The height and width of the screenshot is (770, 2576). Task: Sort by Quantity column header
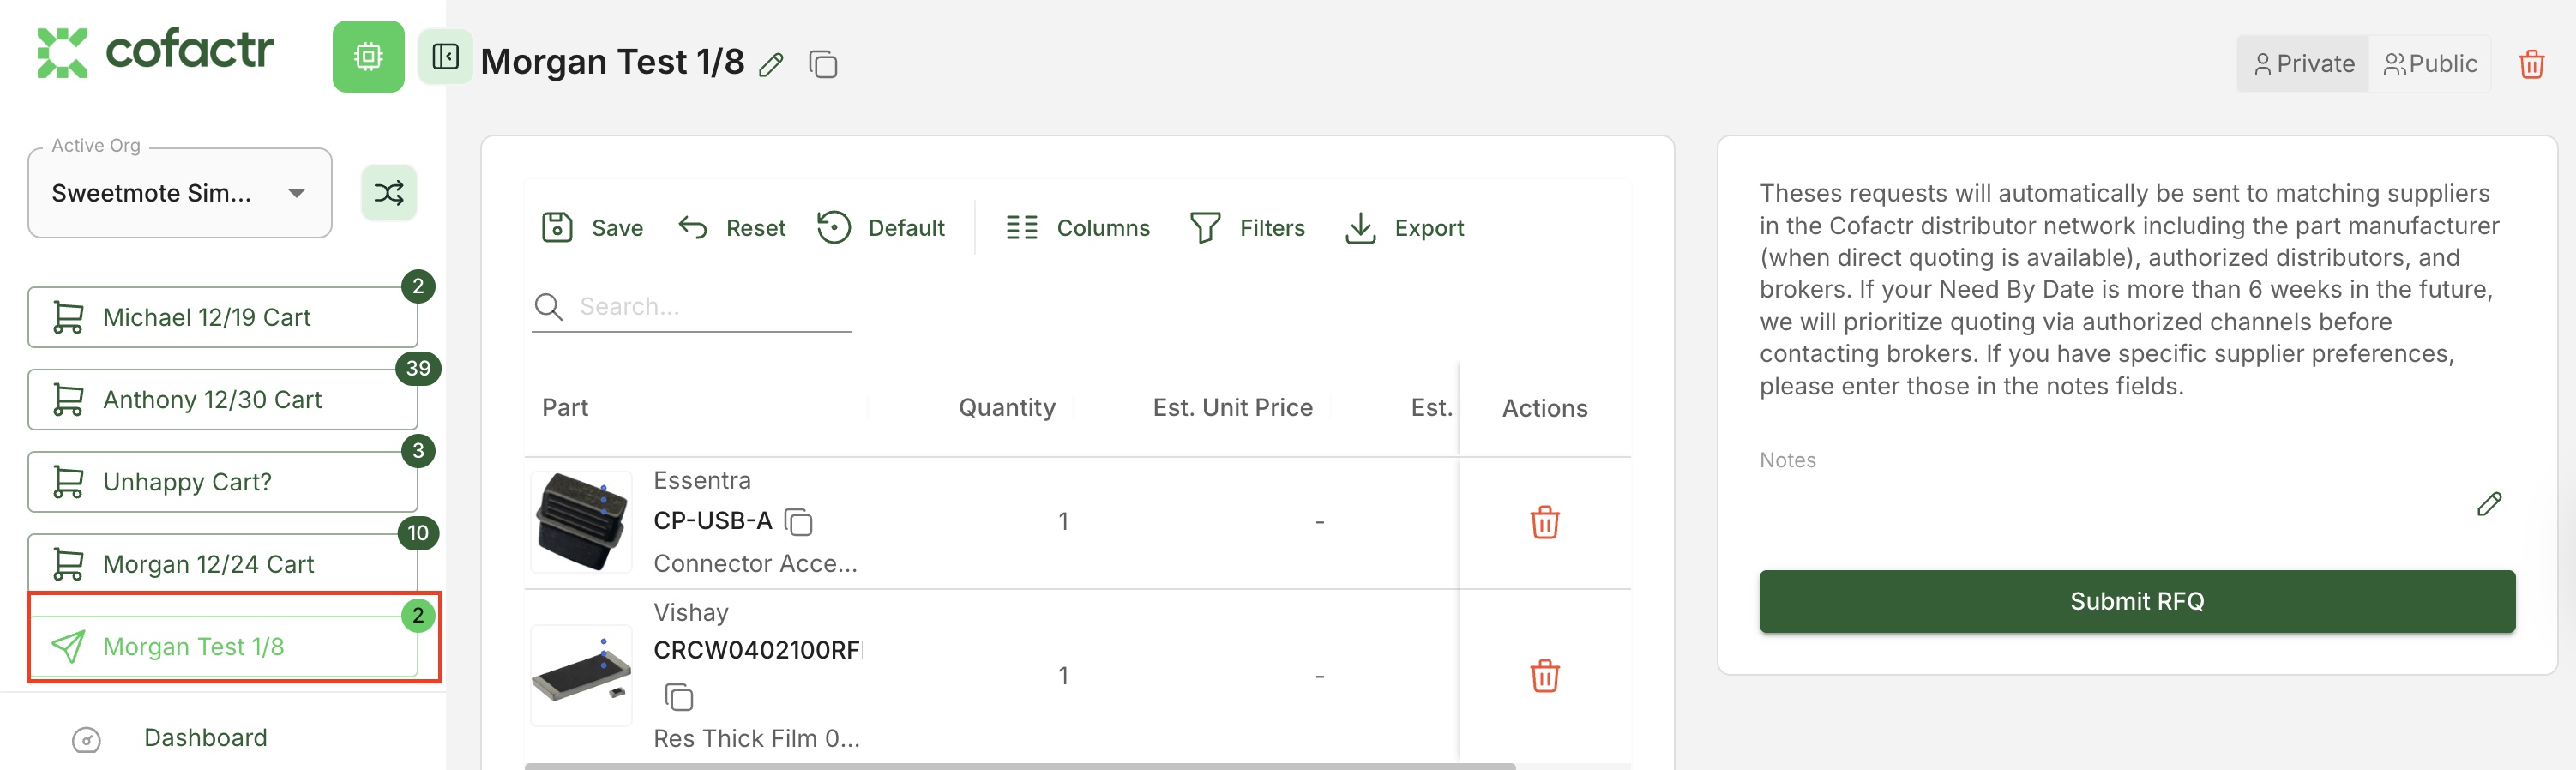coord(1007,408)
